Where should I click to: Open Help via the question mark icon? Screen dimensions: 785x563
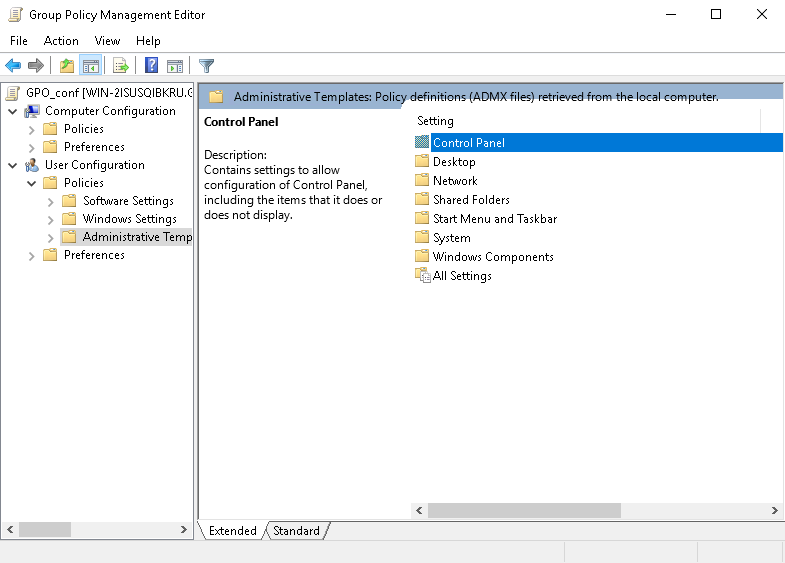(x=151, y=66)
